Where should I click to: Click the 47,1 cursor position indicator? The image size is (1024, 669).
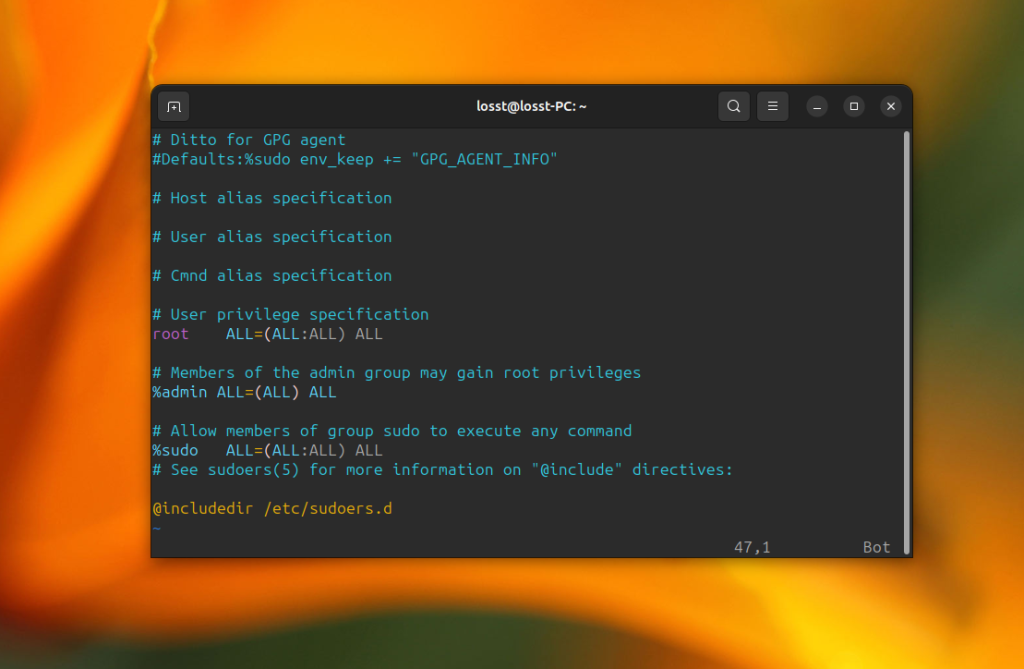(x=752, y=547)
